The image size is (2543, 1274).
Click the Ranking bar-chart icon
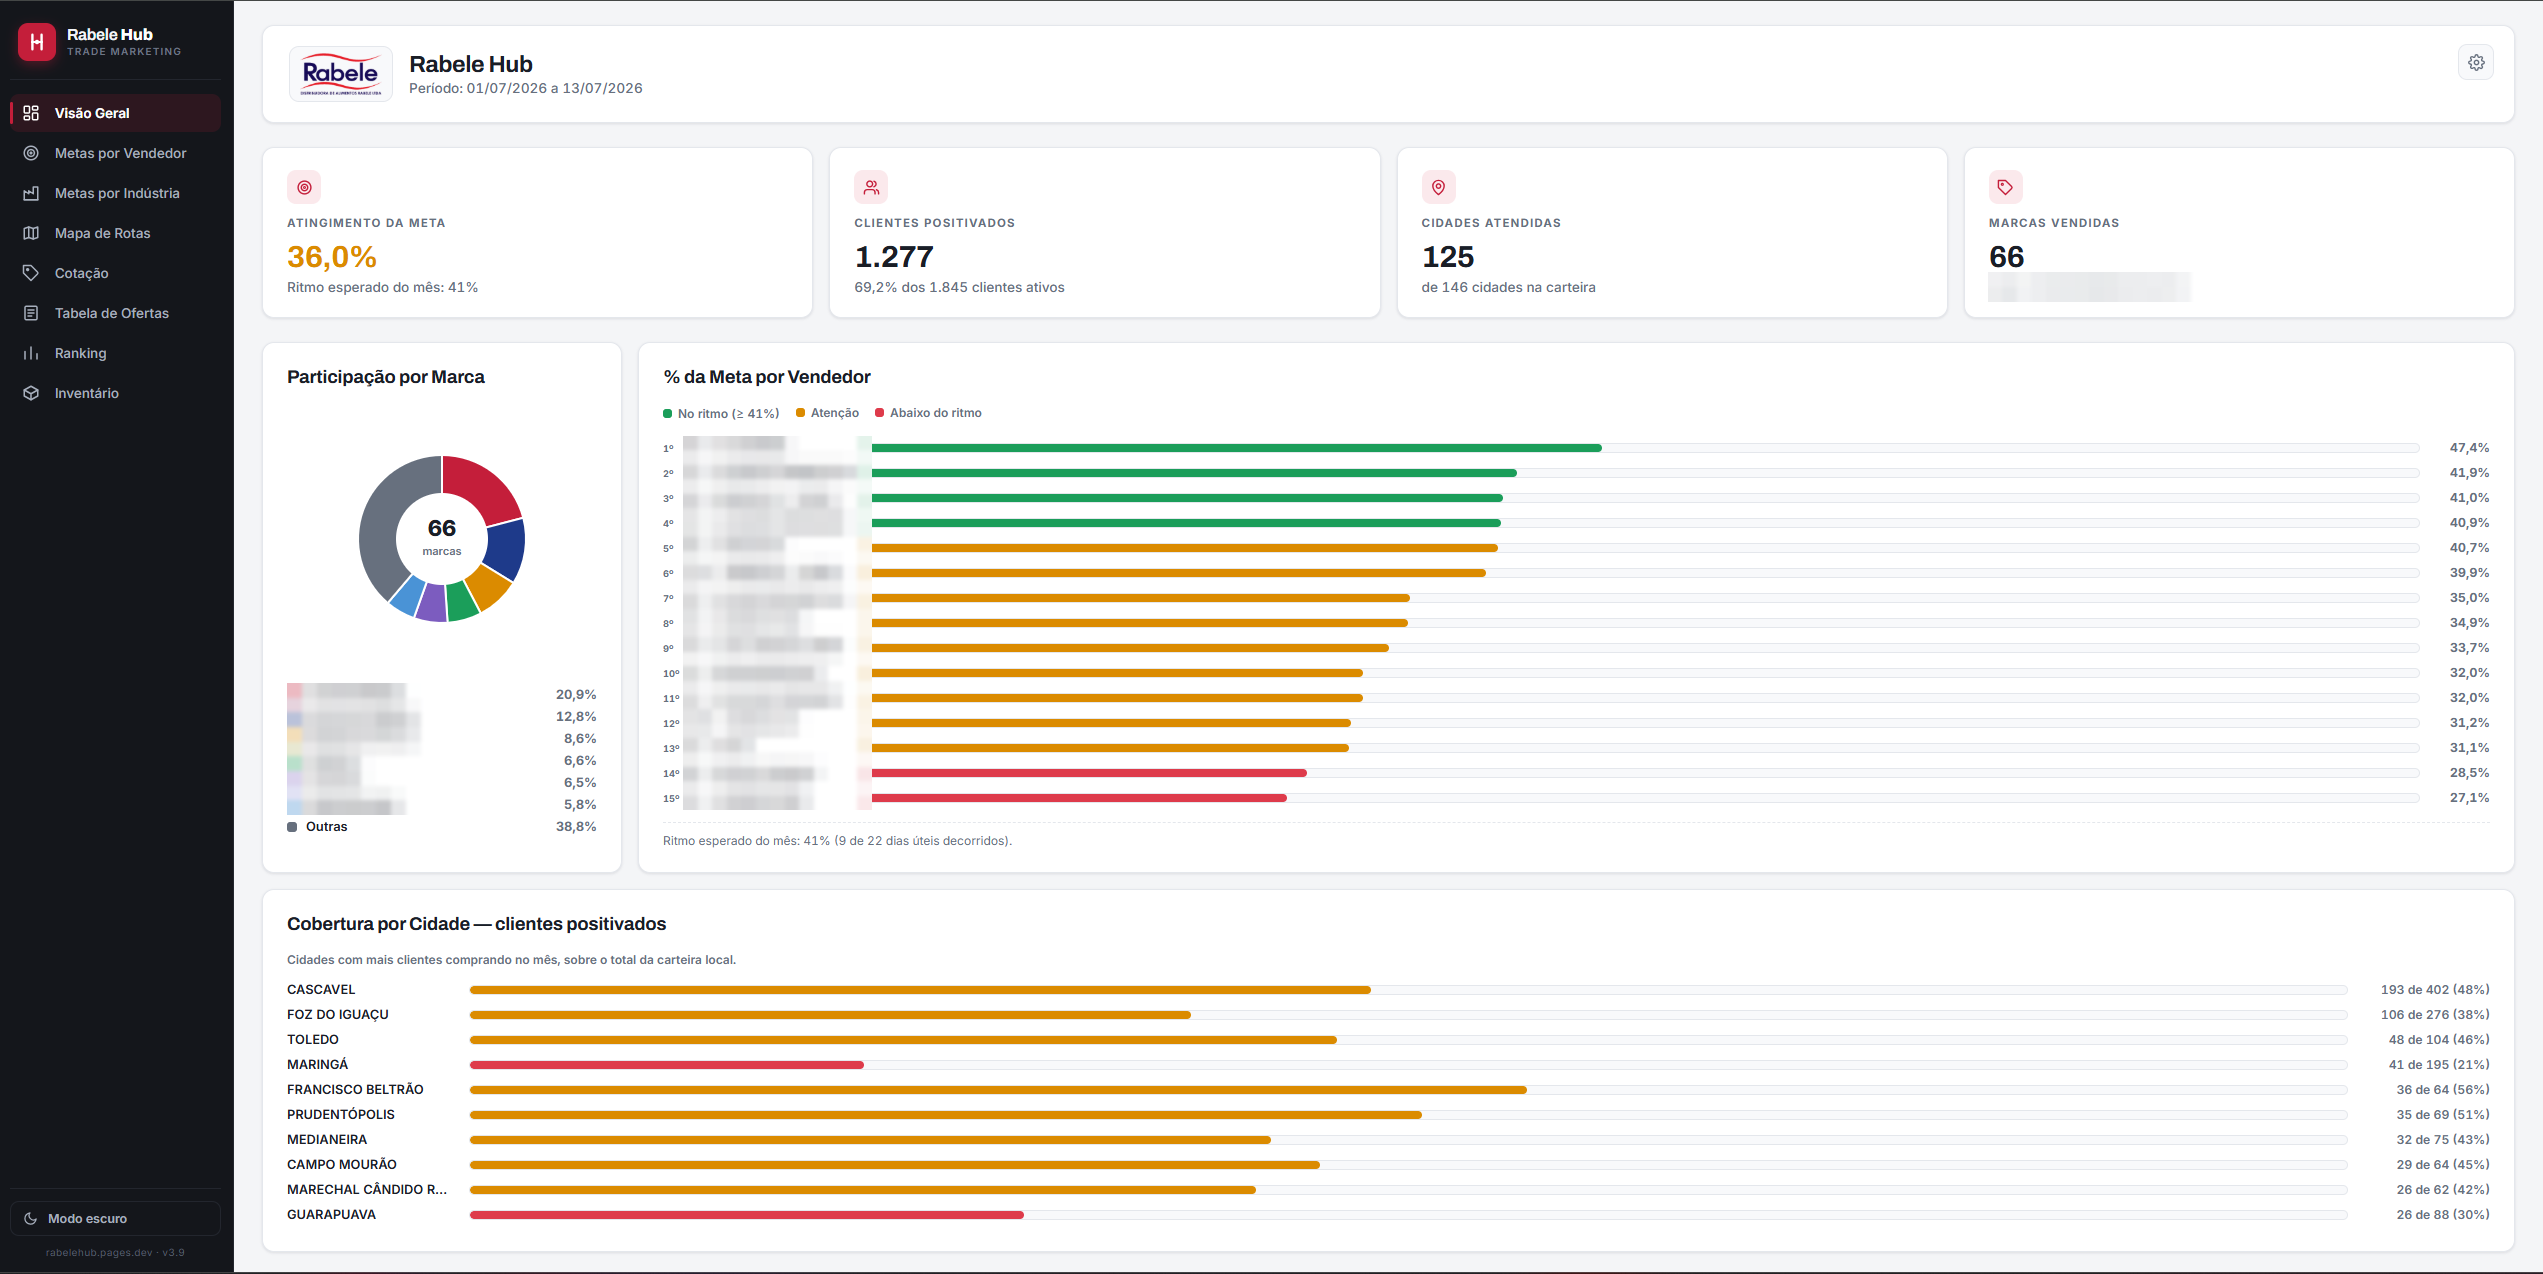[31, 353]
